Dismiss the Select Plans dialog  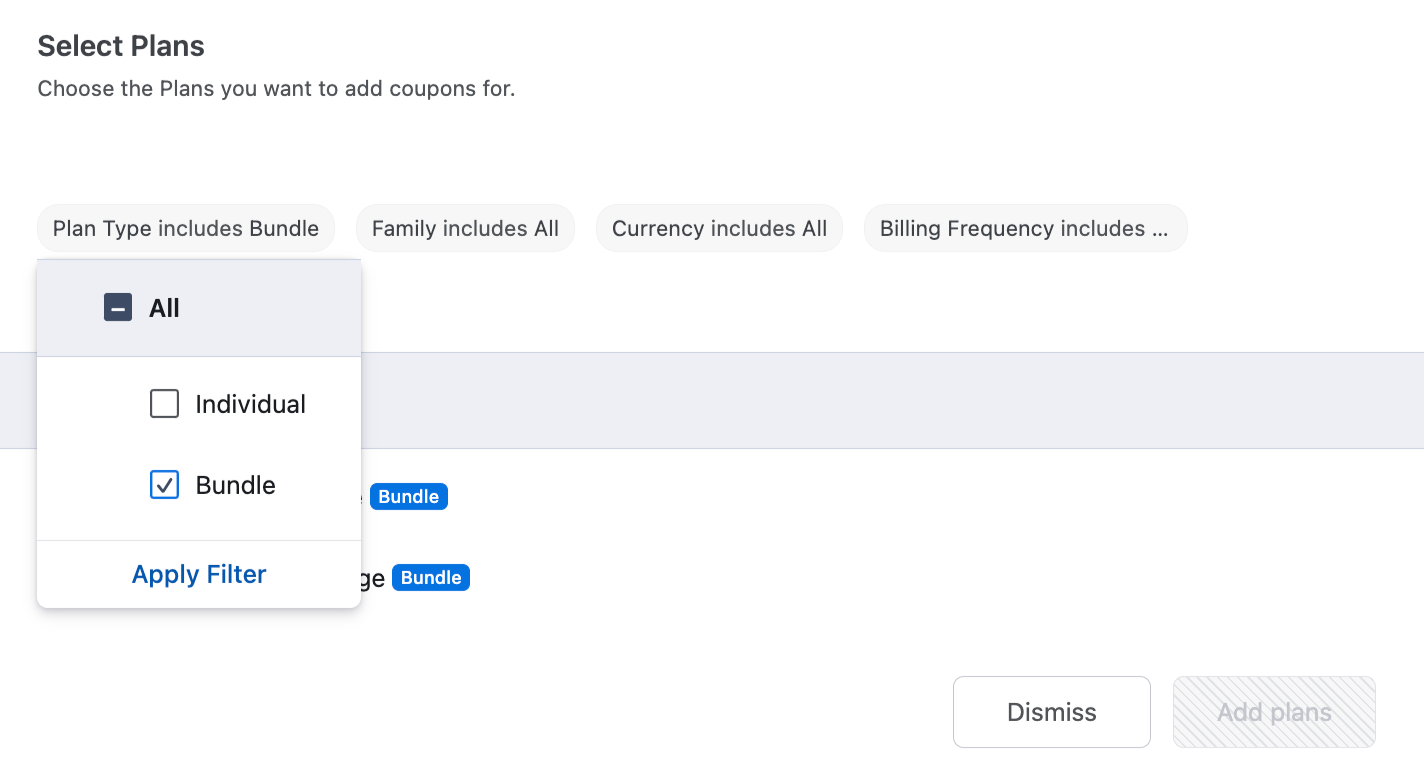pyautogui.click(x=1052, y=712)
